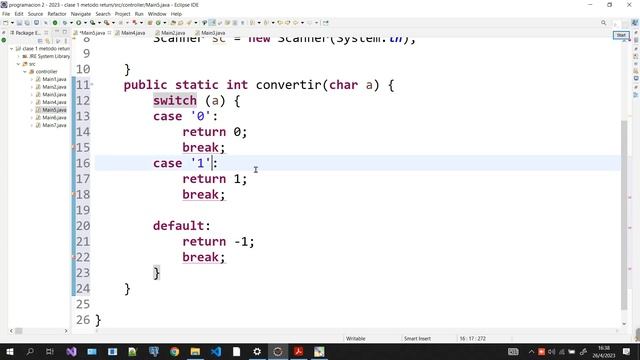Click Collapse All in Package Explorer
This screenshot has width=640, height=360.
click(40, 41)
